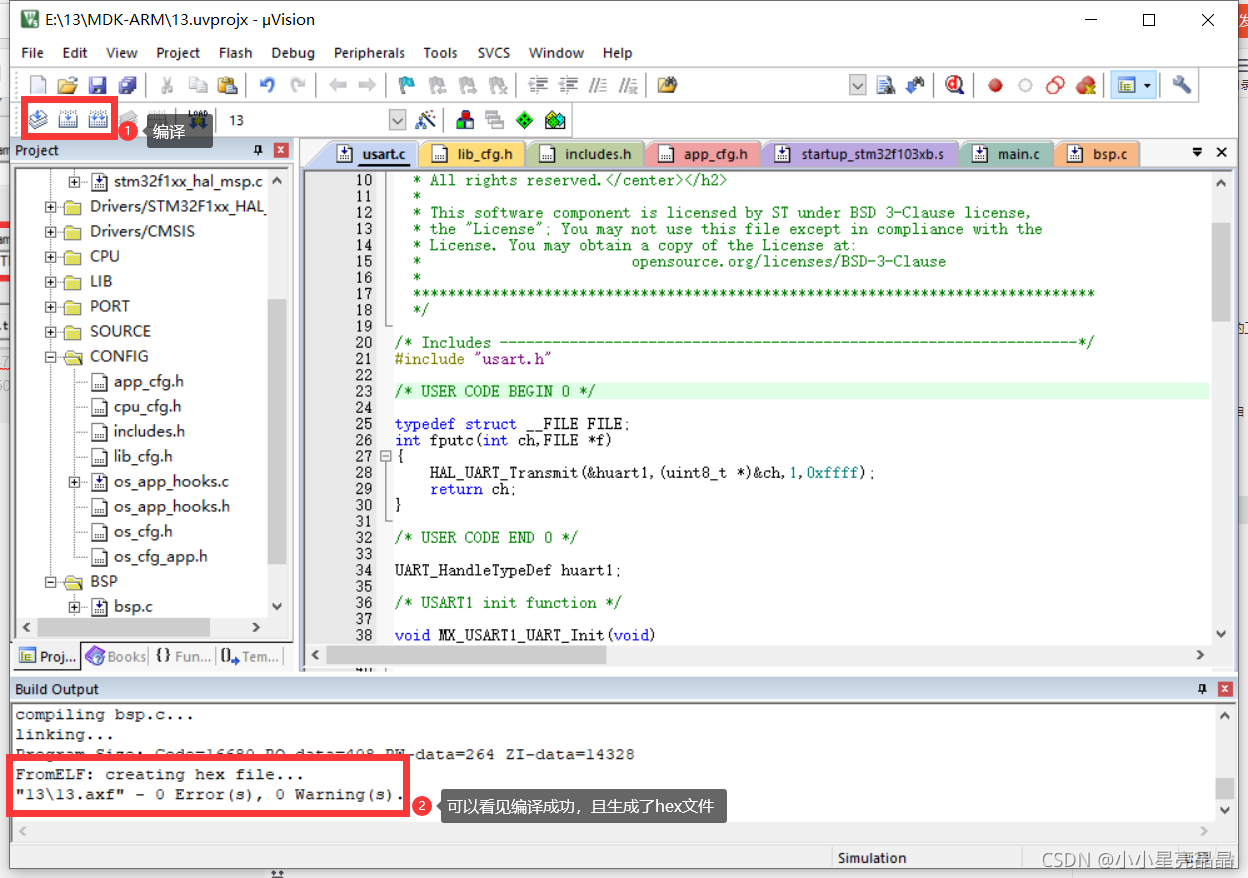Open Manage Run-Time Environment green diamond icon

pyautogui.click(x=525, y=120)
